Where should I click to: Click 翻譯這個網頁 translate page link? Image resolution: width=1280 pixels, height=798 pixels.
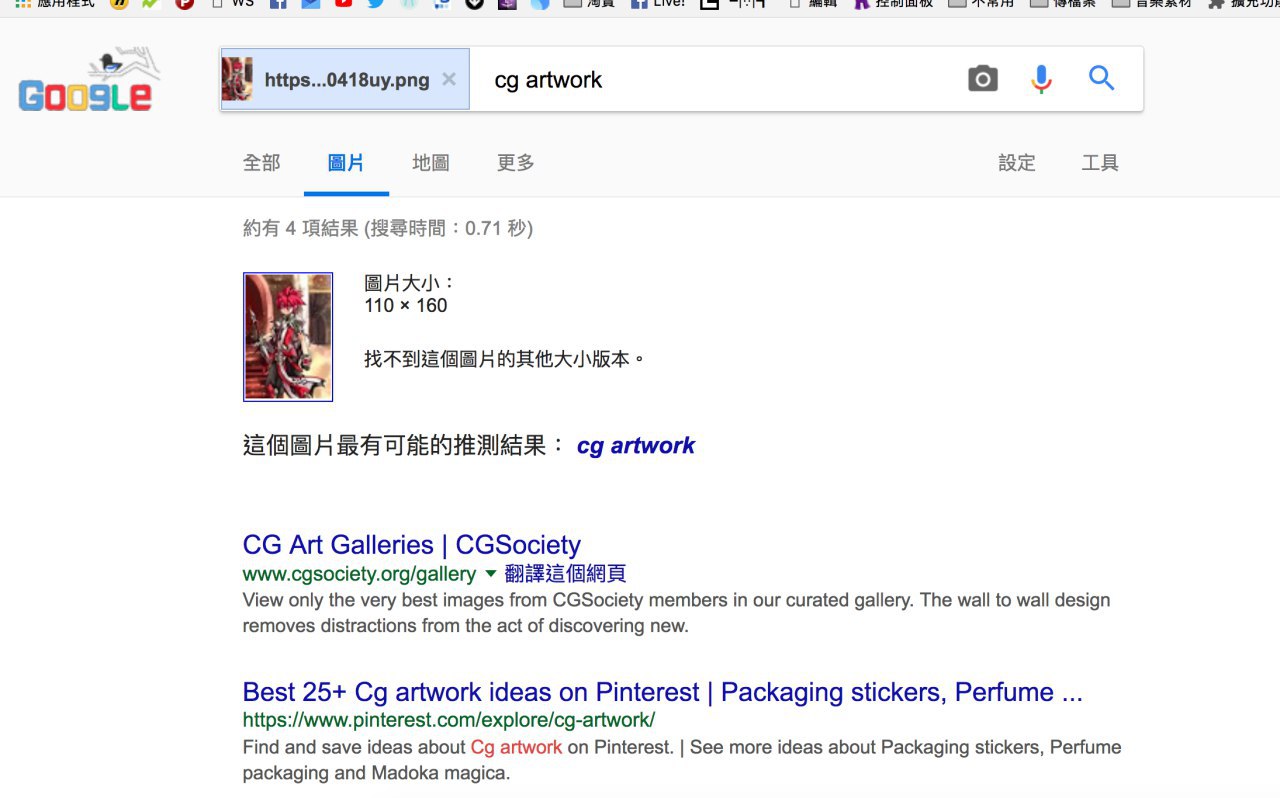(565, 574)
